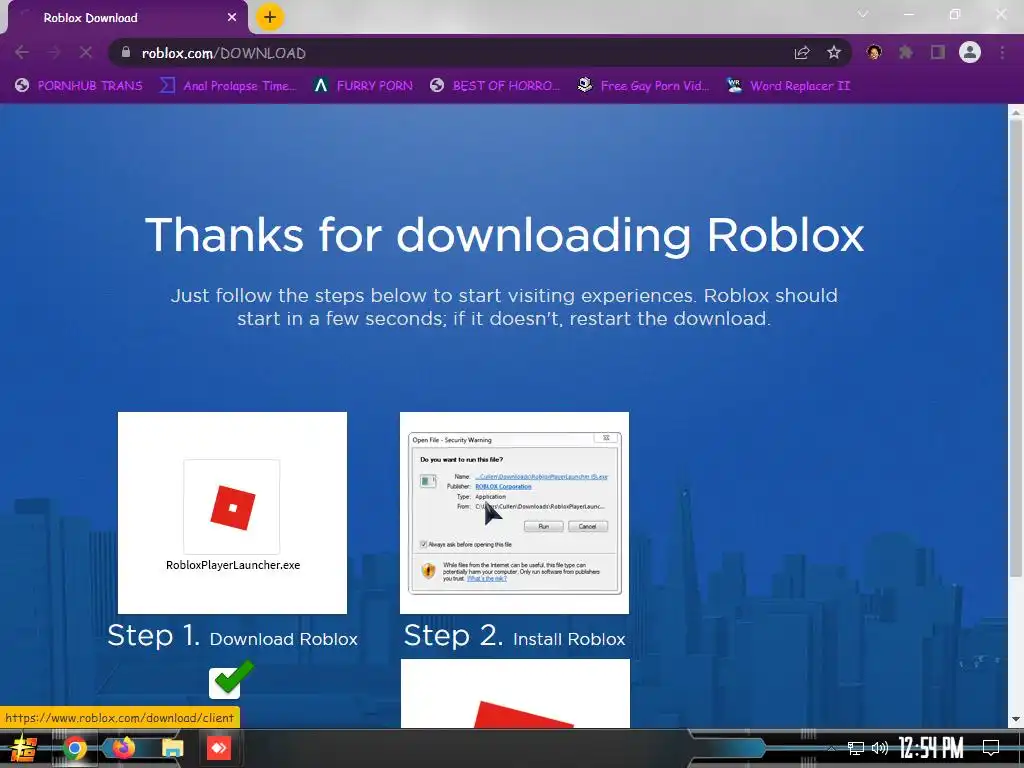Click the Chrome icon on the taskbar

pos(74,748)
